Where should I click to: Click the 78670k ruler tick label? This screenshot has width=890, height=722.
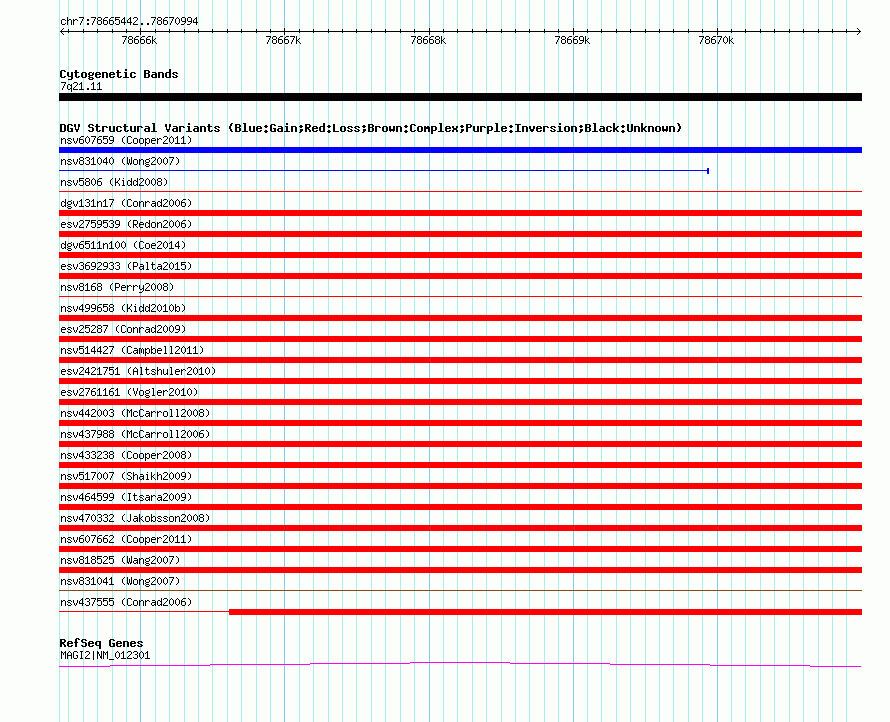pos(716,40)
